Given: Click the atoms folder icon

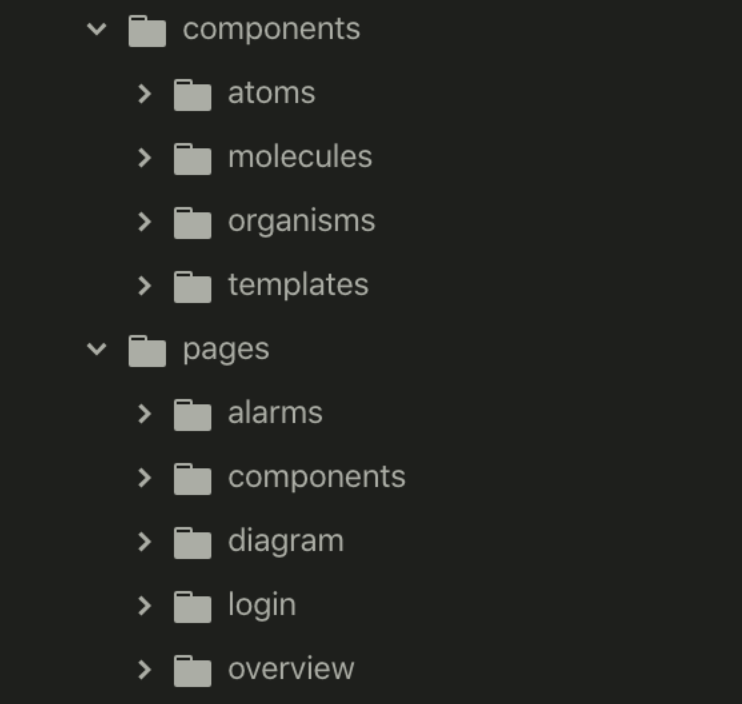Looking at the screenshot, I should pos(192,94).
